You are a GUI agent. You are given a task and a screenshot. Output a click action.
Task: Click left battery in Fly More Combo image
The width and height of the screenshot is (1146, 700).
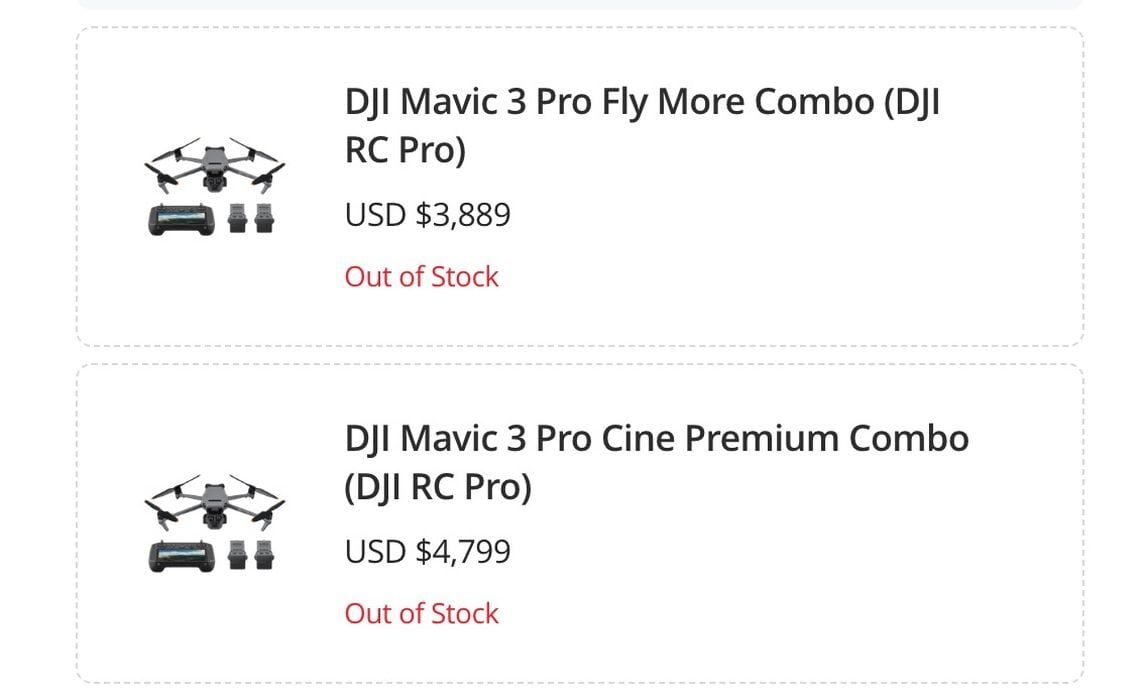(237, 218)
